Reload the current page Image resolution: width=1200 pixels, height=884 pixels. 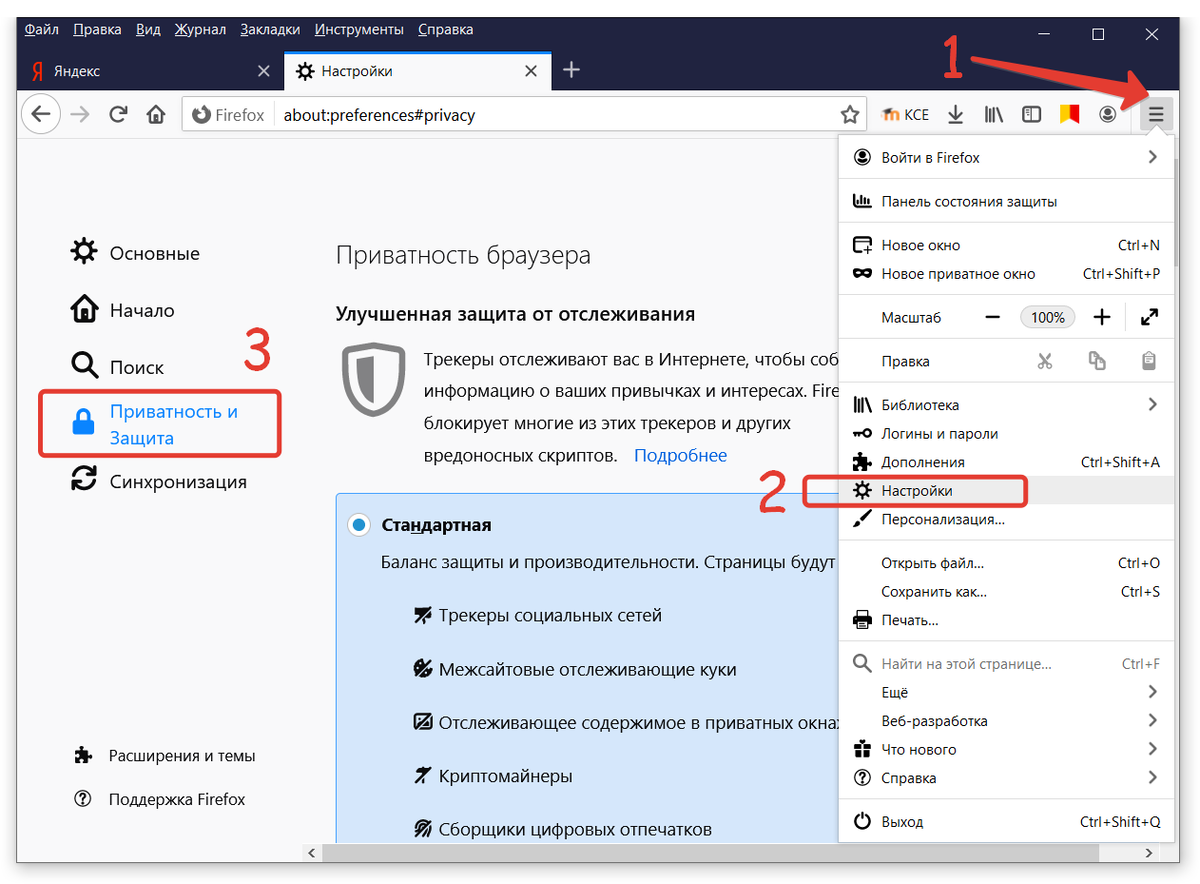118,115
